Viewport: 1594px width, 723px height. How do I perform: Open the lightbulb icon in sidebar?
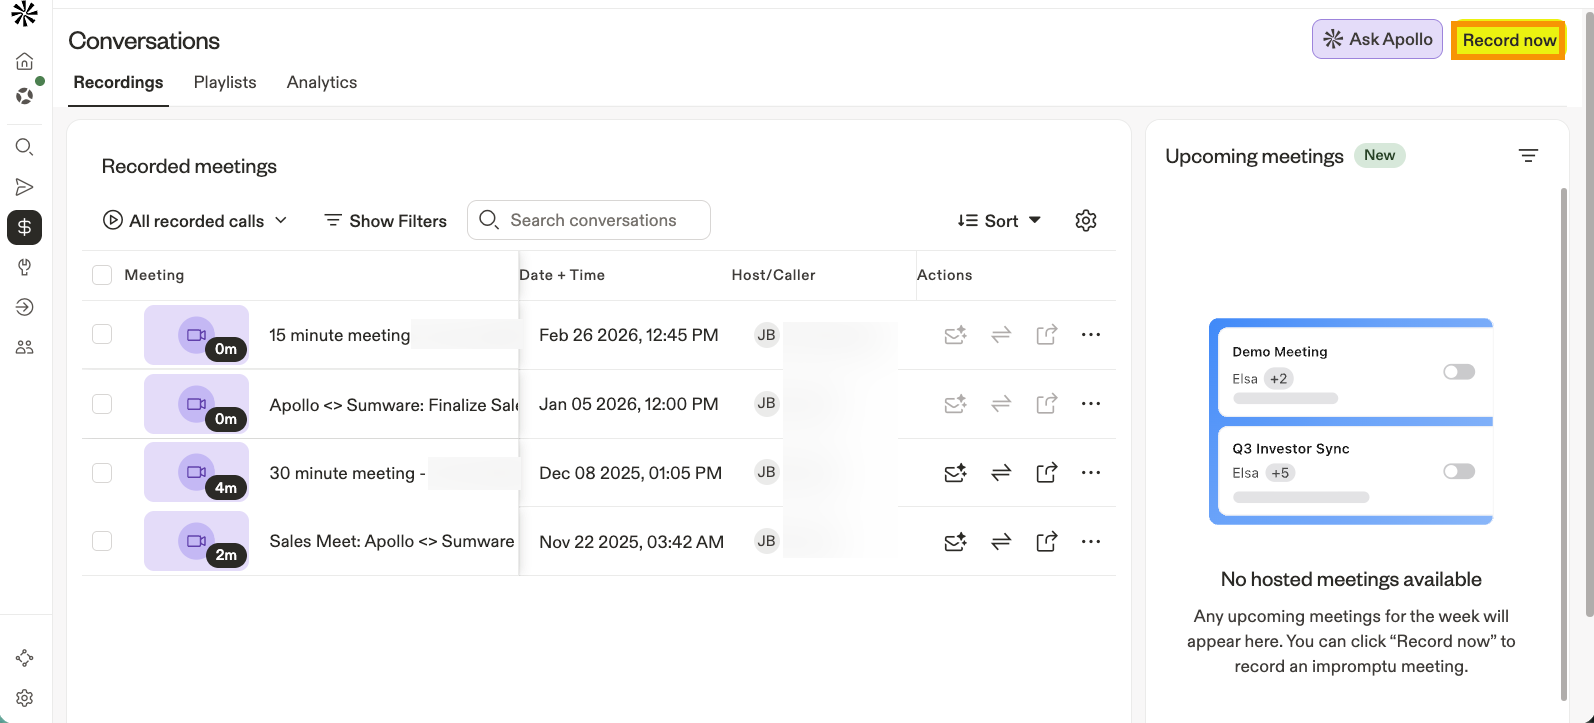[25, 267]
